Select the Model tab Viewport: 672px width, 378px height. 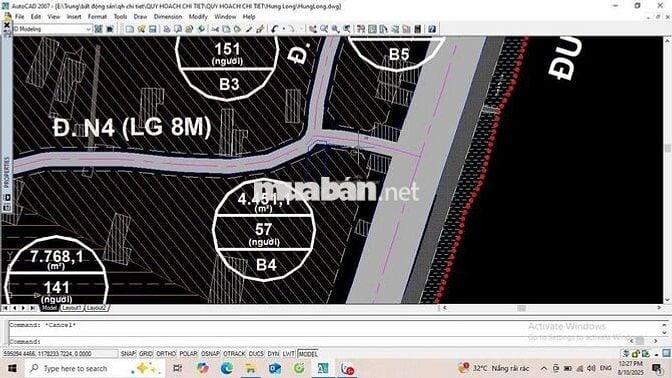click(49, 308)
